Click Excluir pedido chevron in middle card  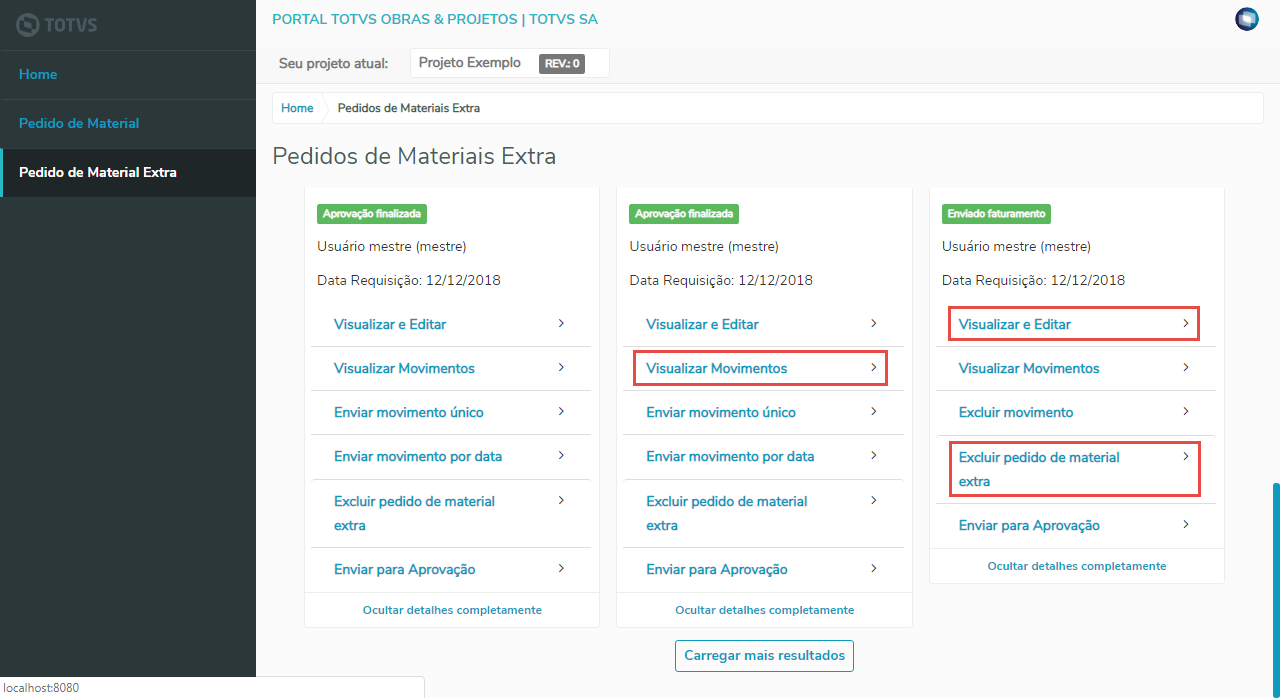click(873, 500)
